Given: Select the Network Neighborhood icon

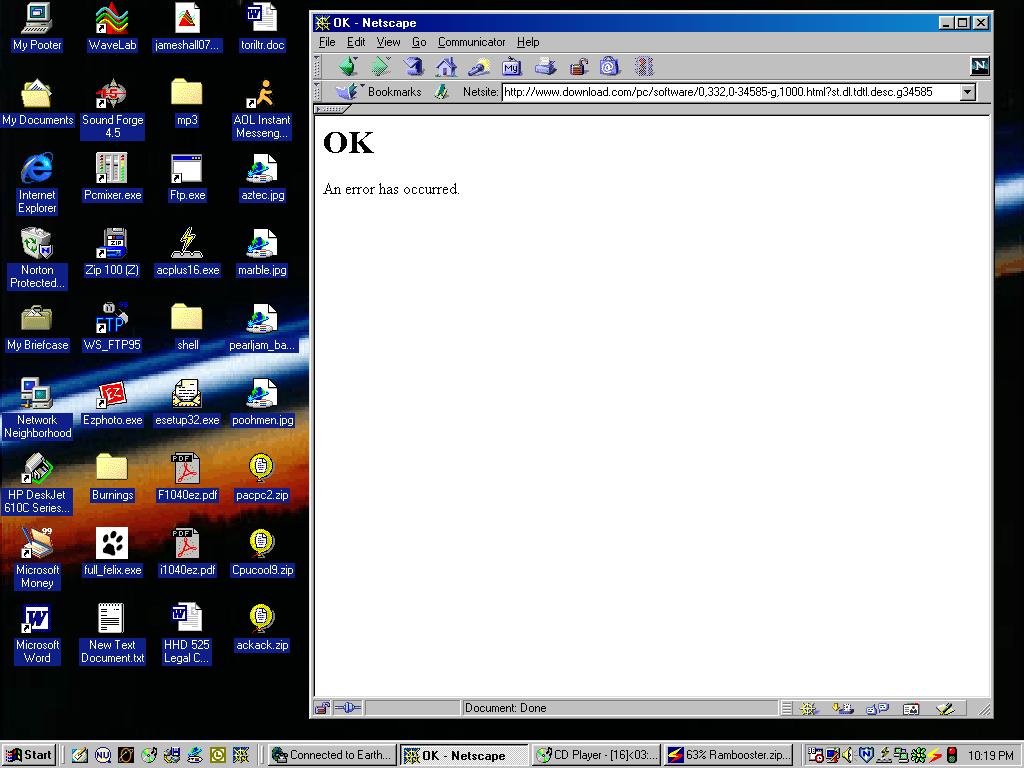Looking at the screenshot, I should pos(37,408).
